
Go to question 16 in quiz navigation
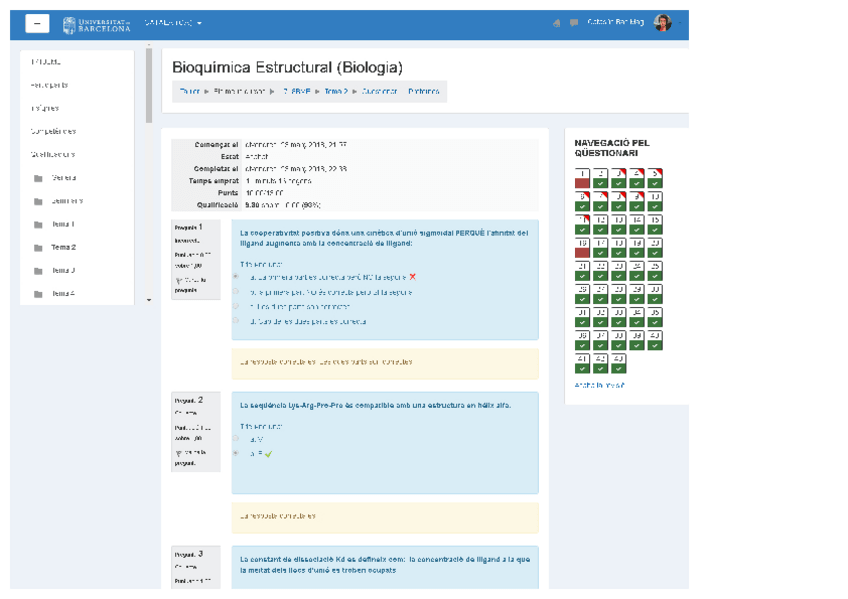[582, 248]
